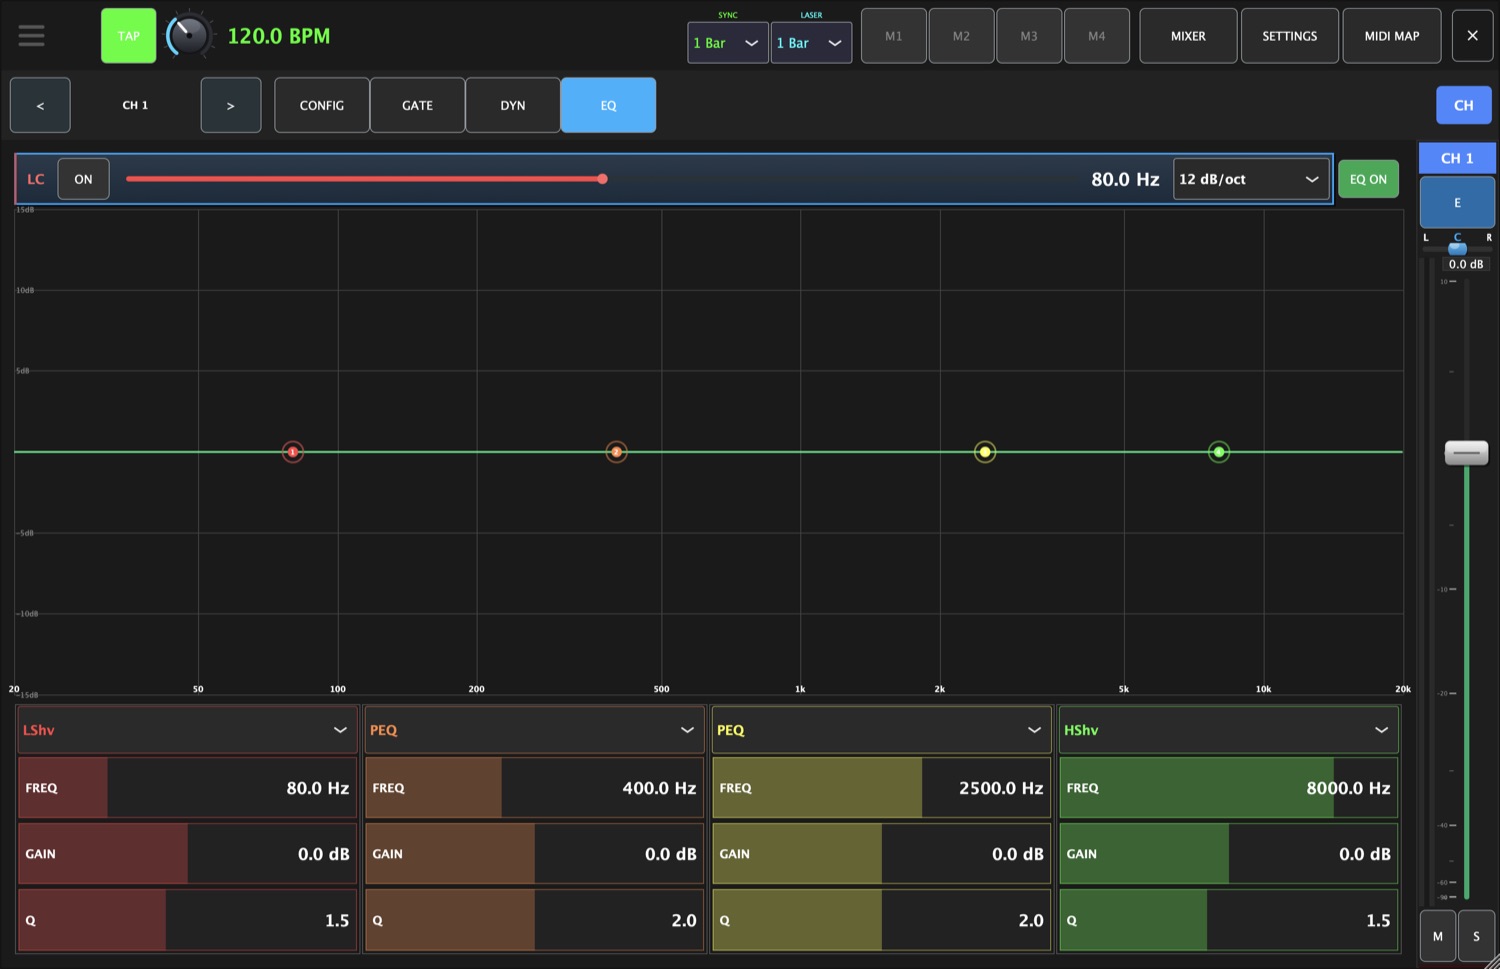
Task: Click the LShv band GAIN slider
Action: click(x=187, y=854)
